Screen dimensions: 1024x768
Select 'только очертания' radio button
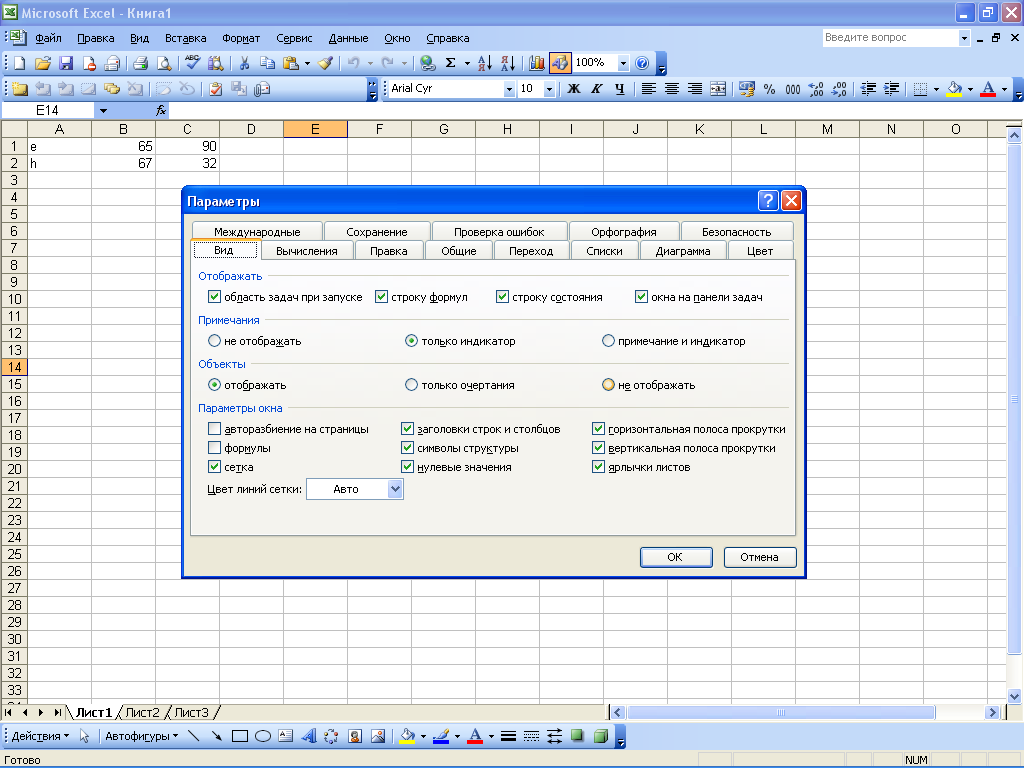(x=411, y=385)
